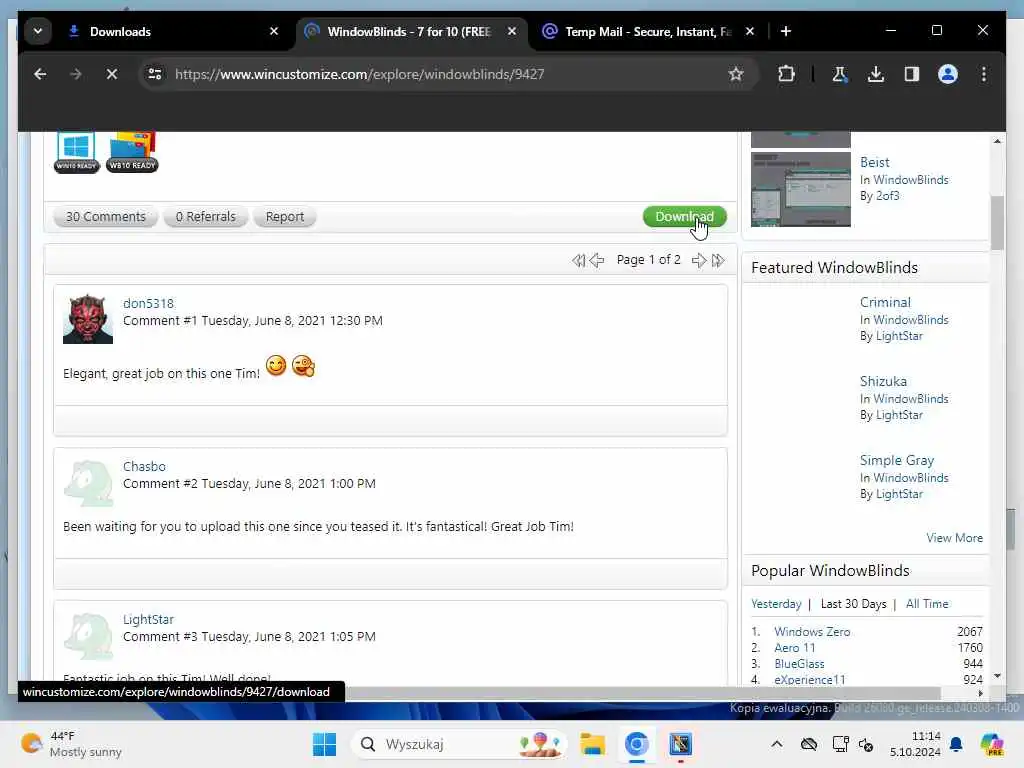Show hidden system tray icons chevron
The width and height of the screenshot is (1024, 768).
[776, 744]
